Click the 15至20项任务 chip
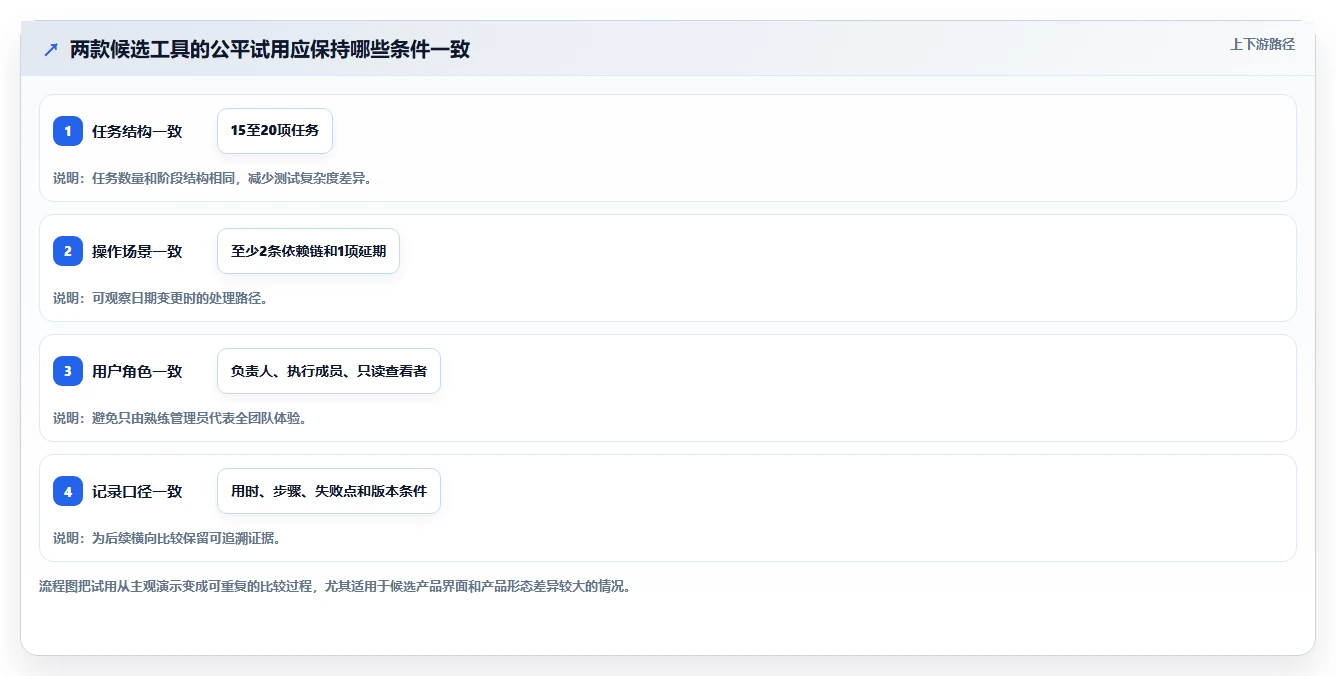Screen dimensions: 1336x676 coord(275,131)
